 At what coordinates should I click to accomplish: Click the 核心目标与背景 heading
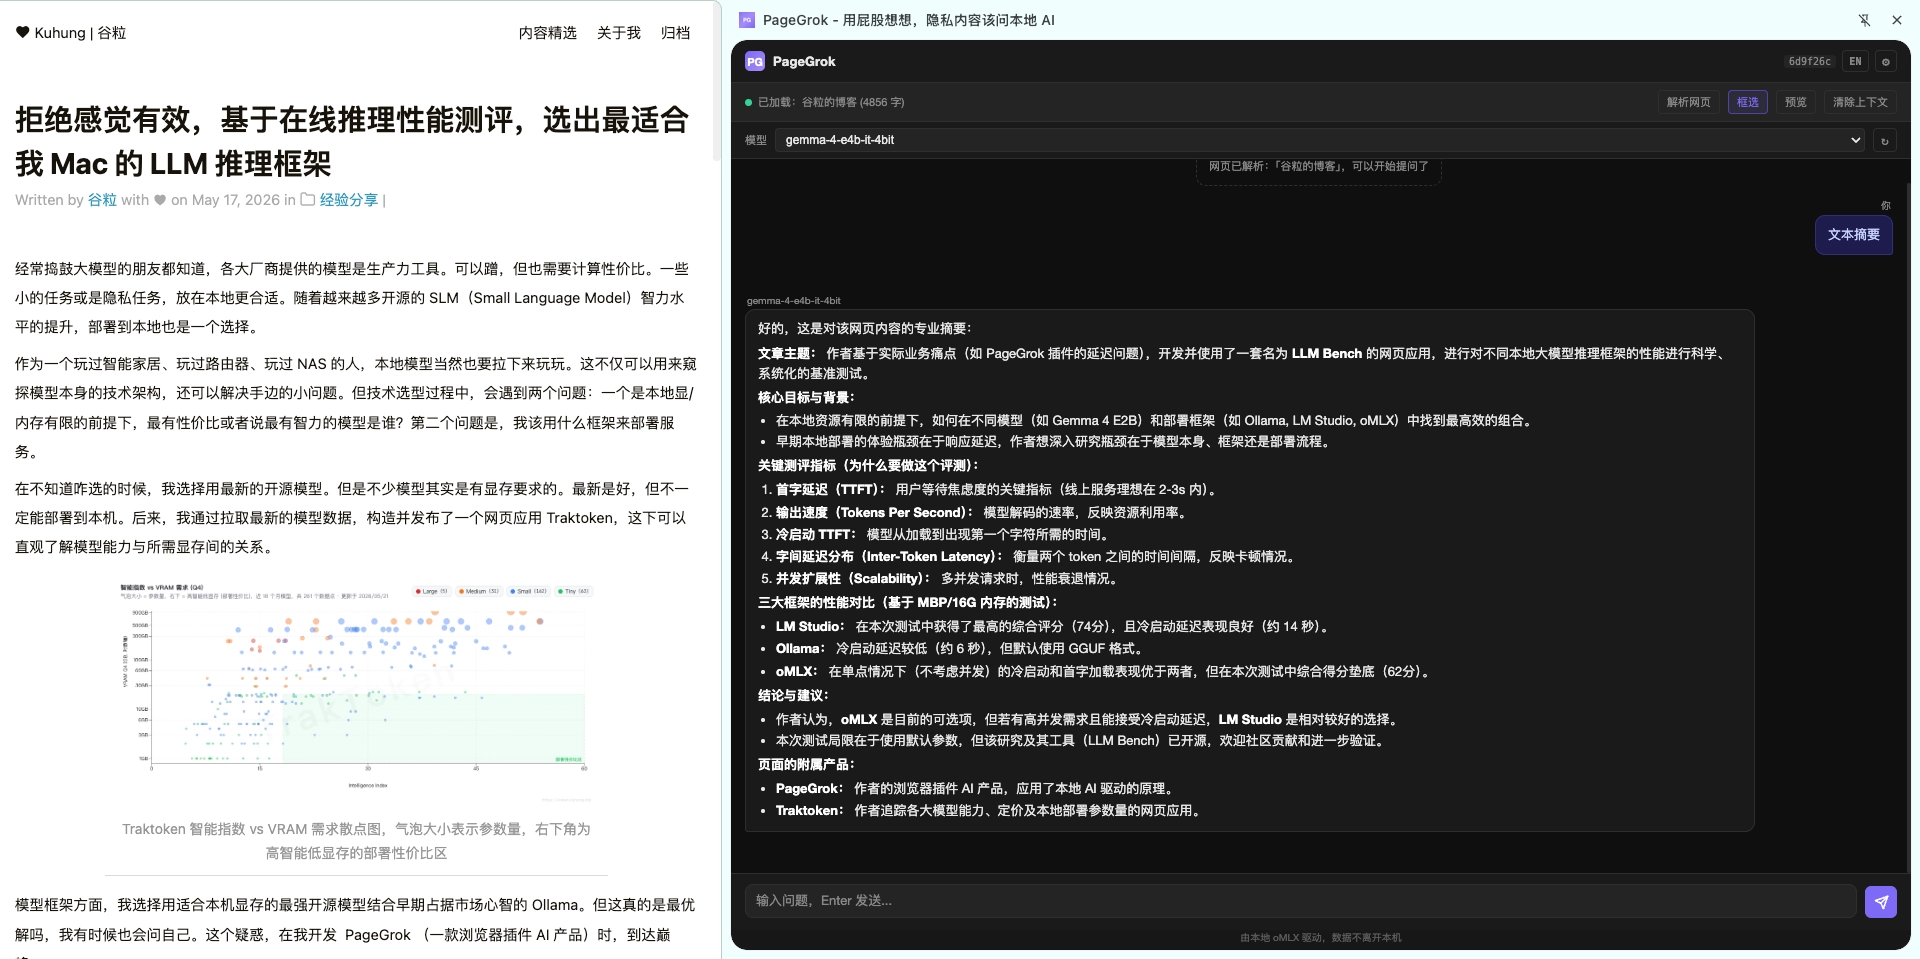click(x=806, y=398)
